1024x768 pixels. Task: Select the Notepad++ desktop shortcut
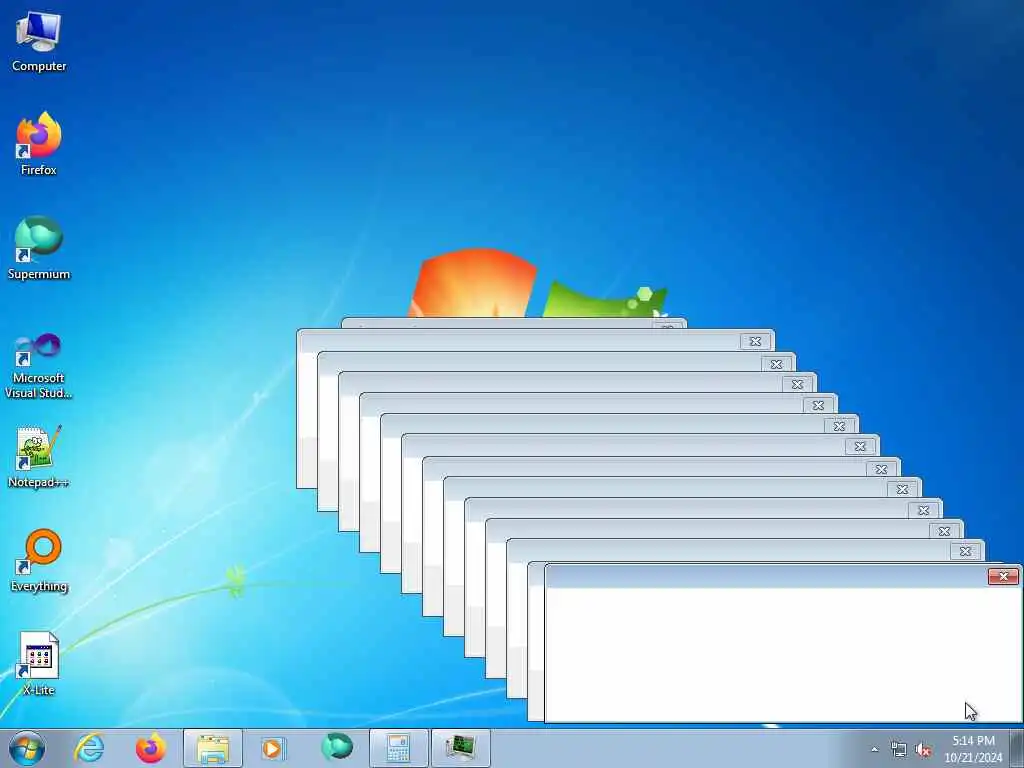pos(39,457)
